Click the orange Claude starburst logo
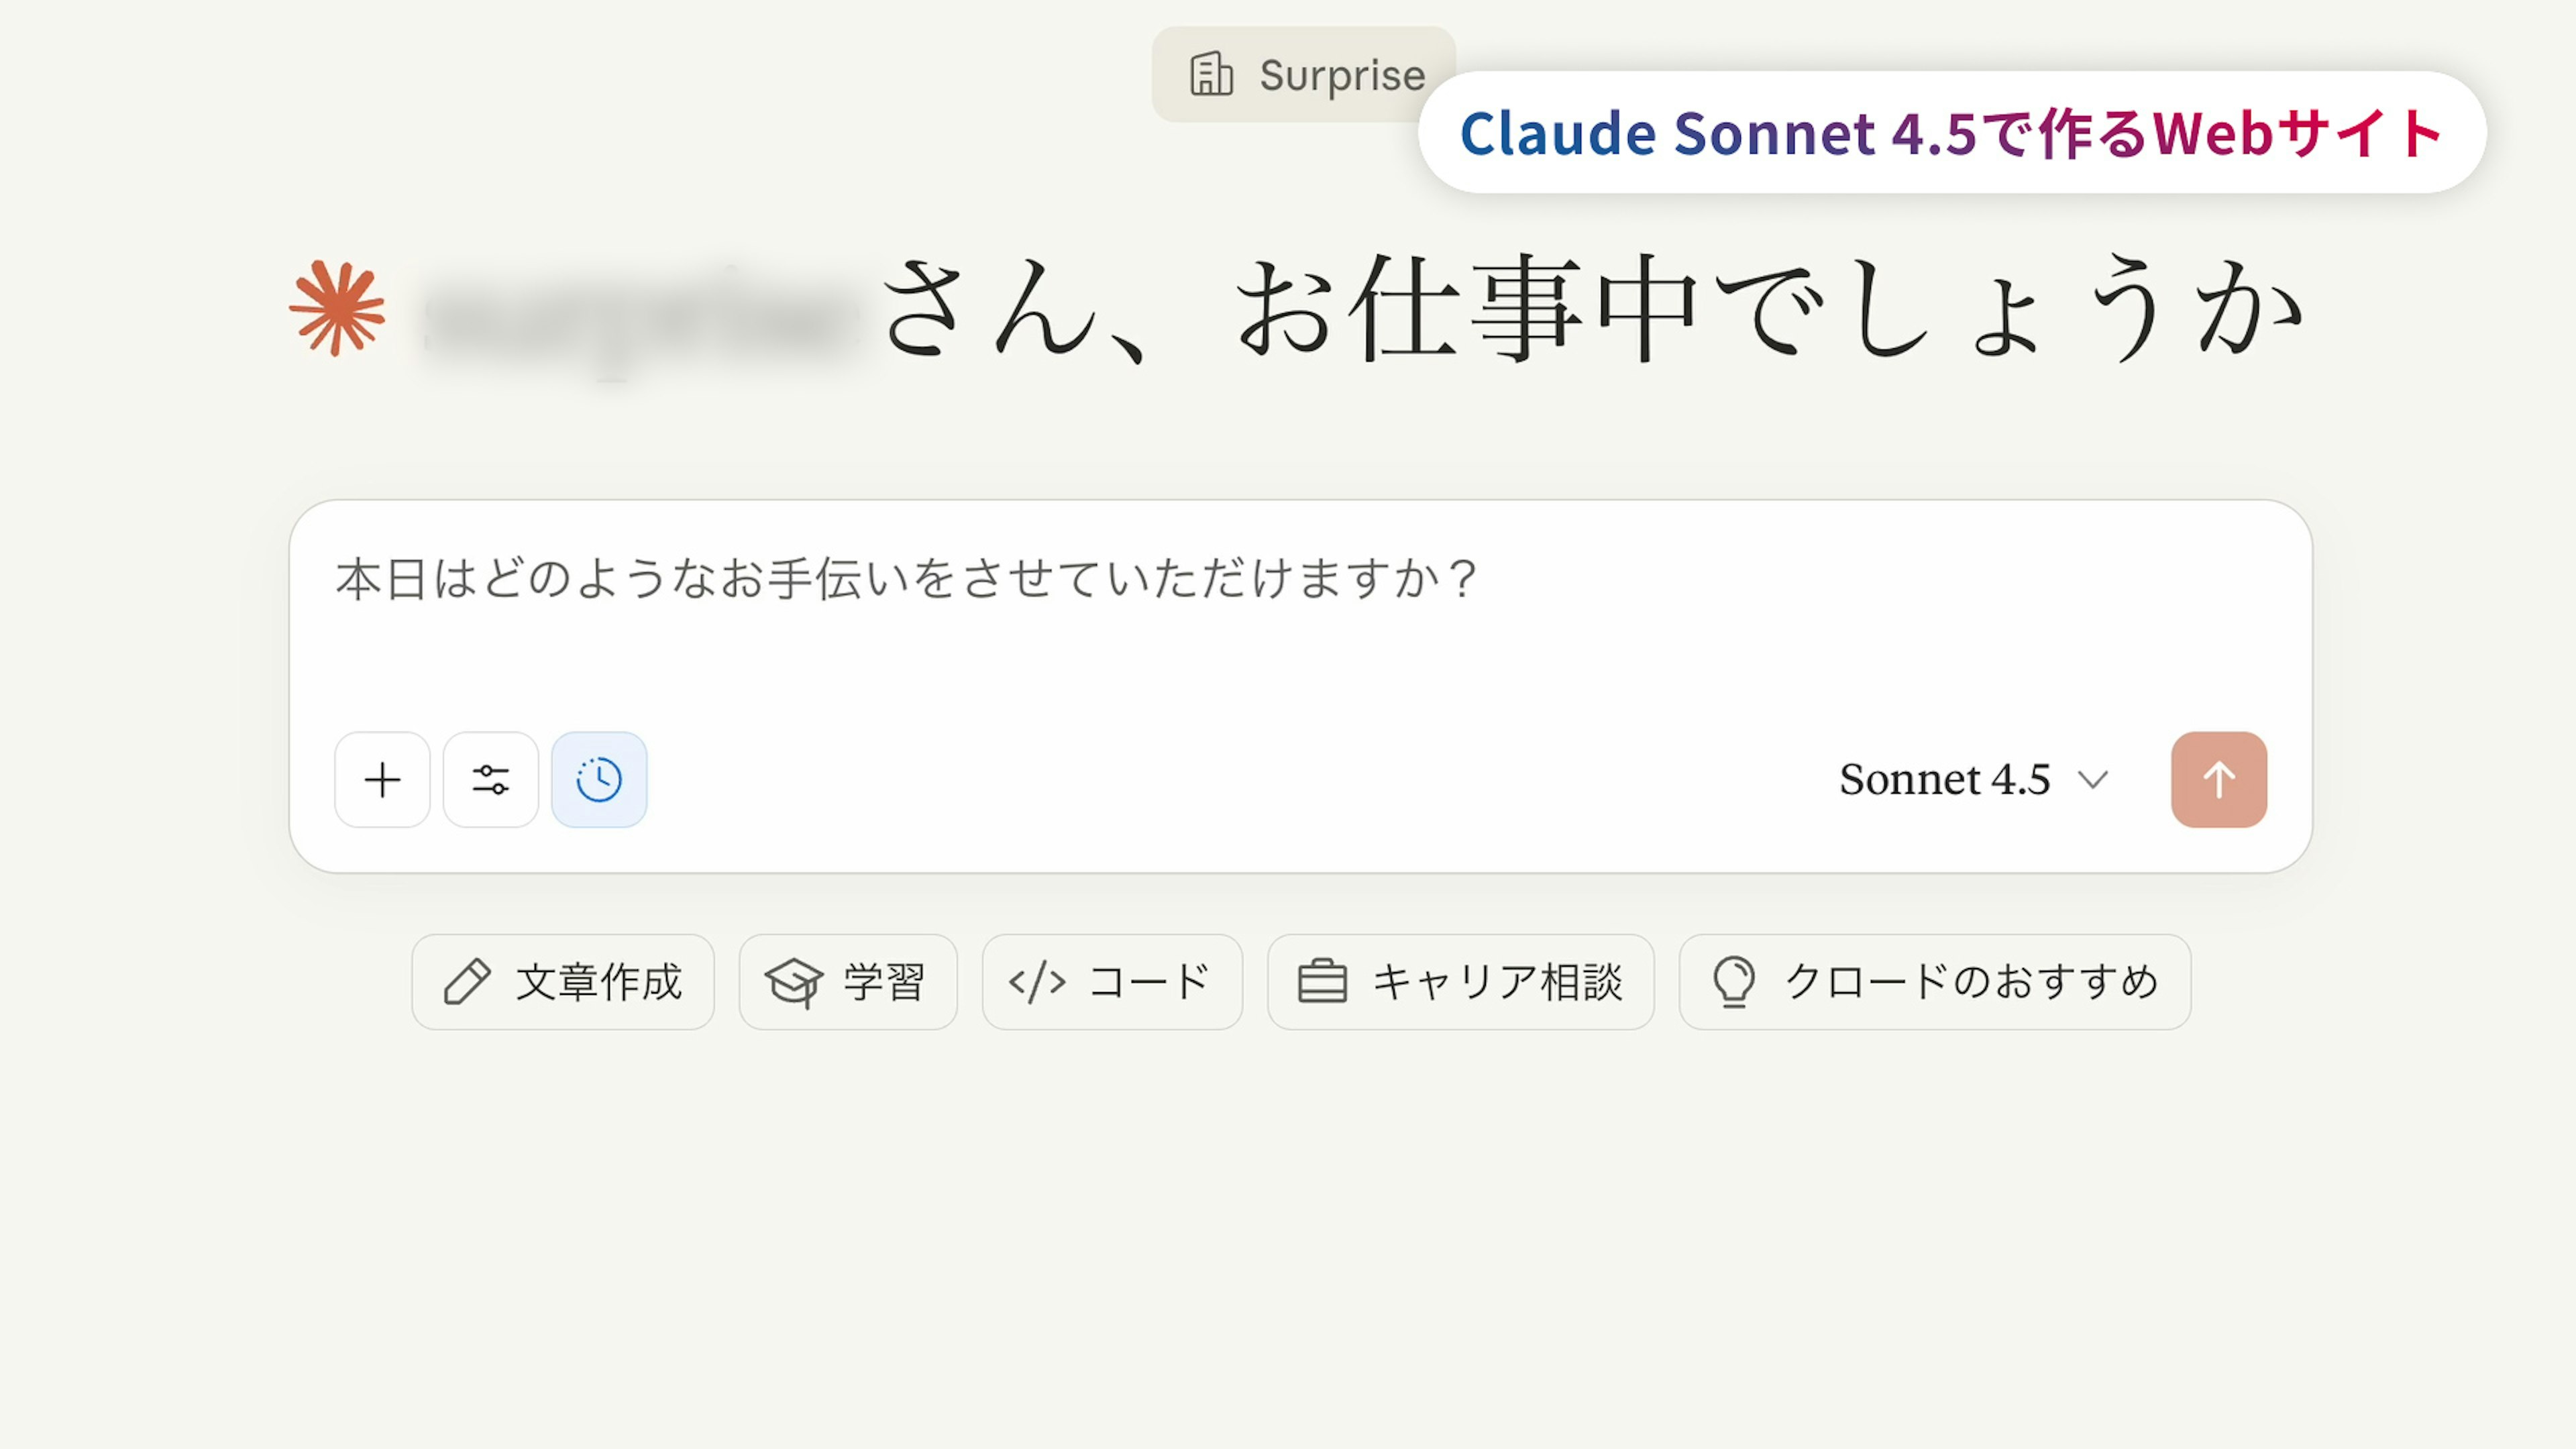The height and width of the screenshot is (1449, 2576). [x=337, y=309]
